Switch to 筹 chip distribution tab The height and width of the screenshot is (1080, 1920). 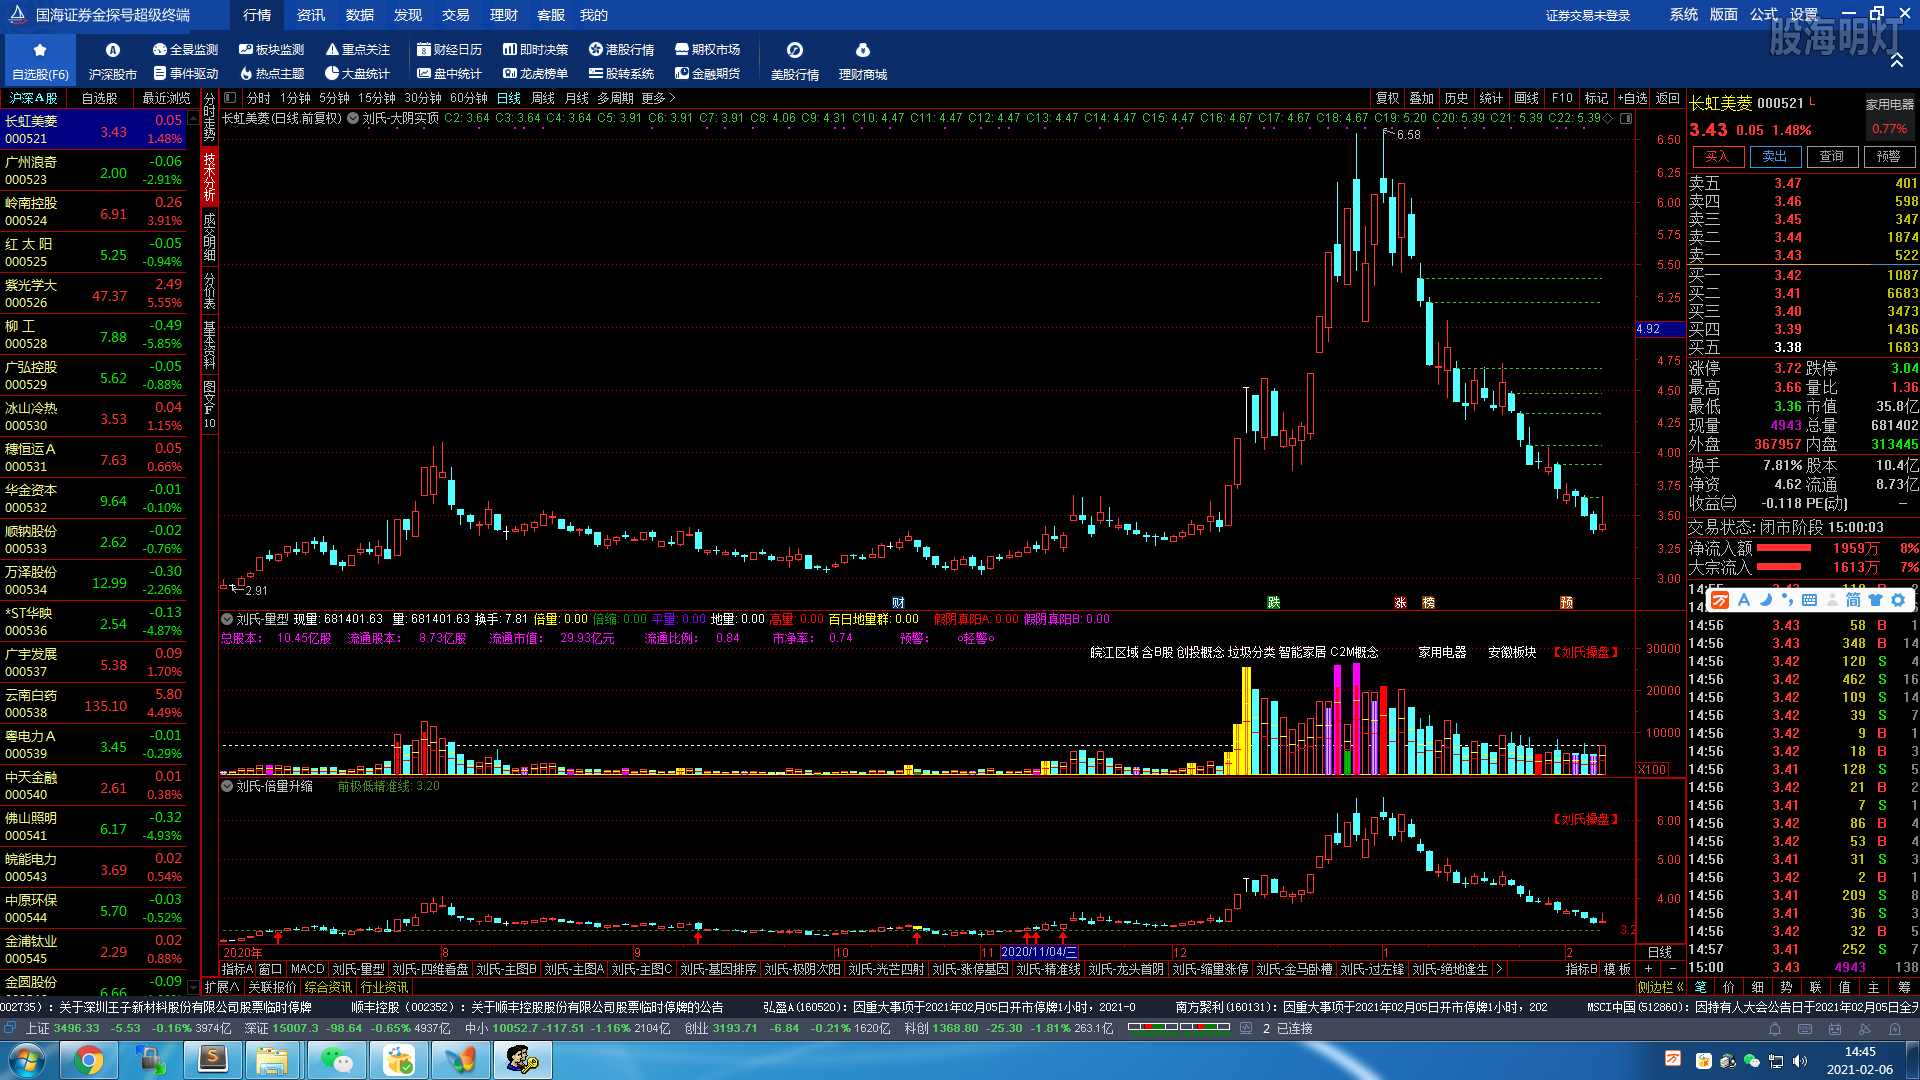(x=1905, y=987)
